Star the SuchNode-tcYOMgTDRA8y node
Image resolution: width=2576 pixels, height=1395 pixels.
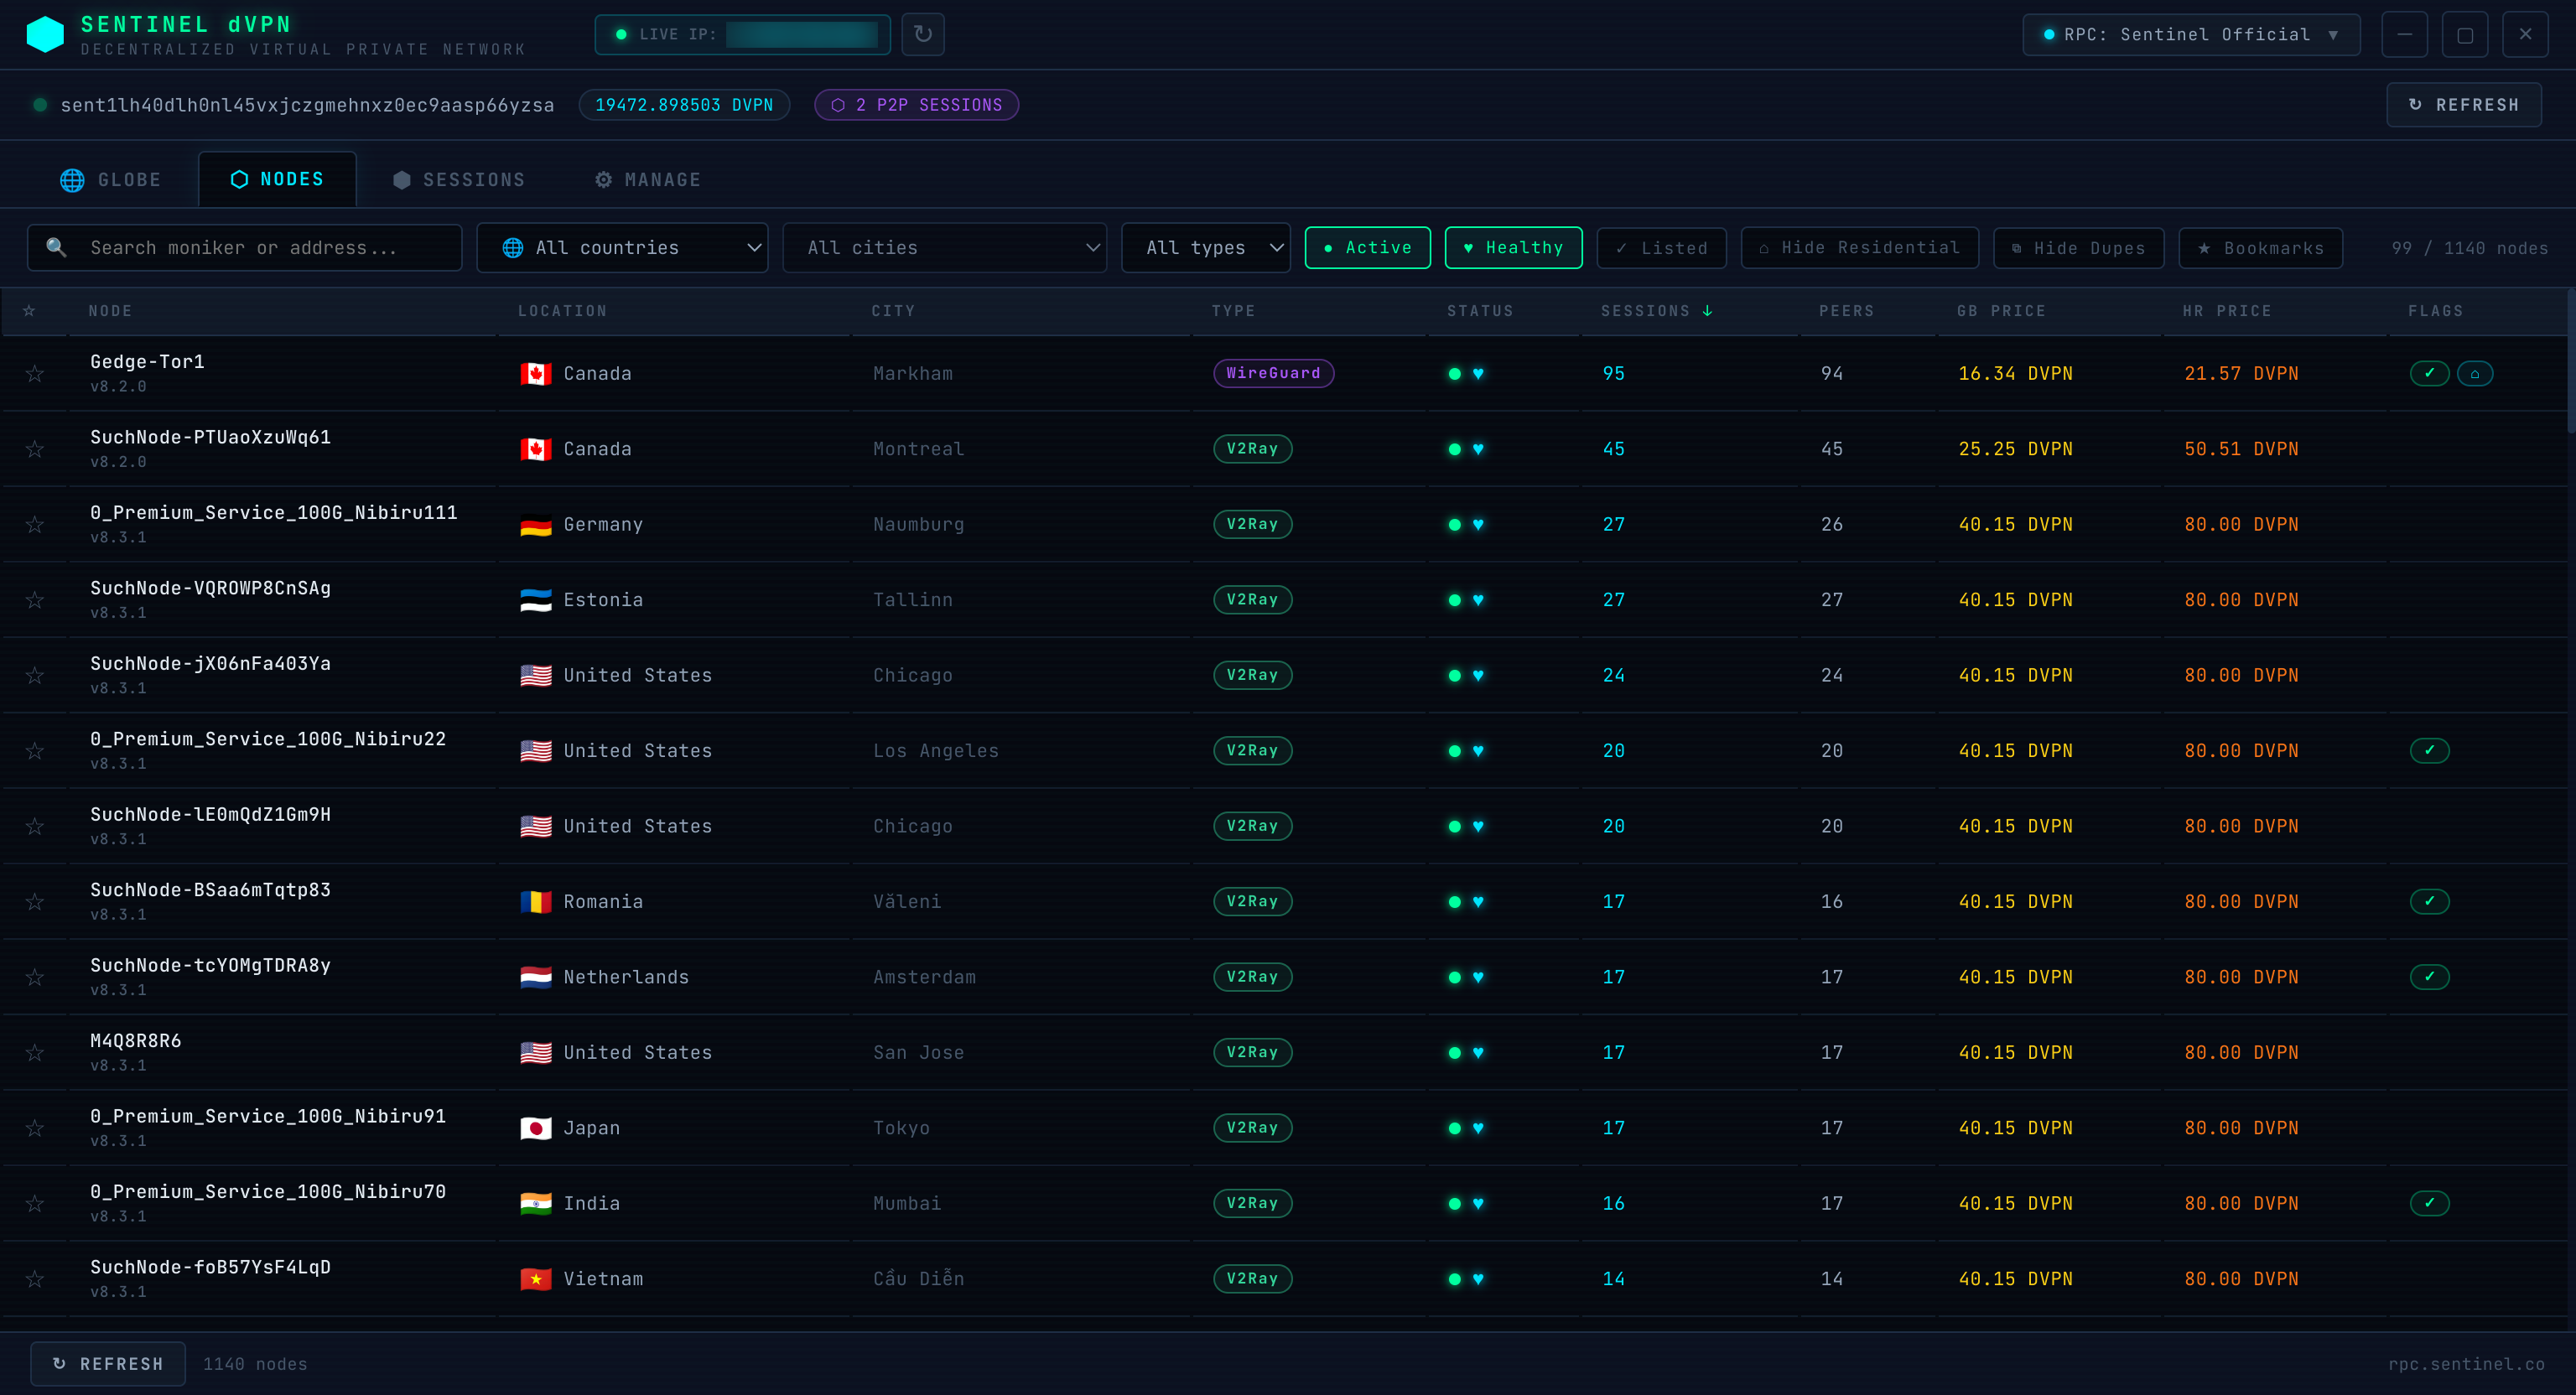35,977
